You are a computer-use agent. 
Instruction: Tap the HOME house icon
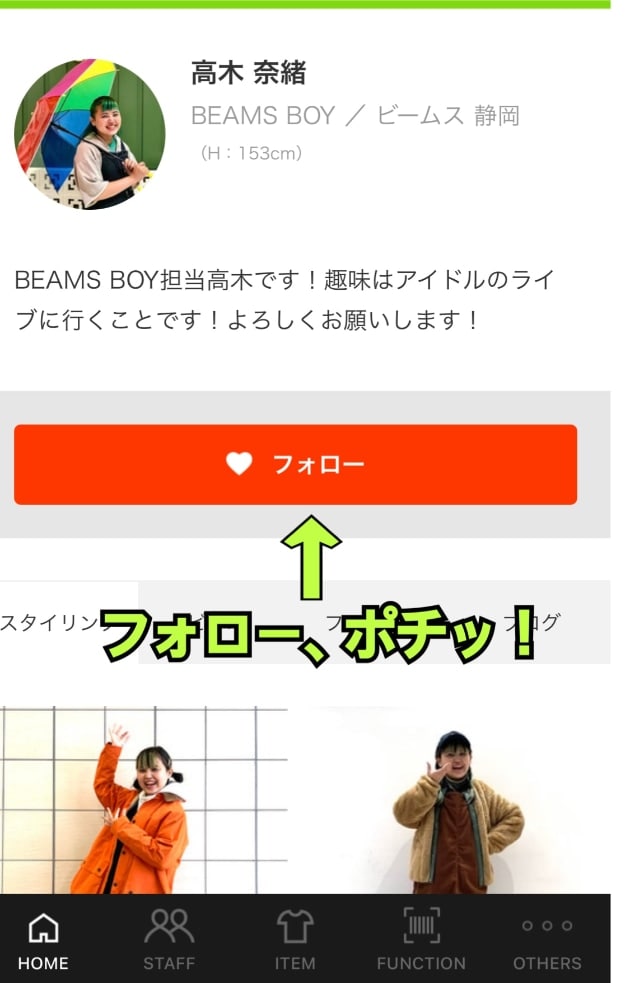(43, 928)
